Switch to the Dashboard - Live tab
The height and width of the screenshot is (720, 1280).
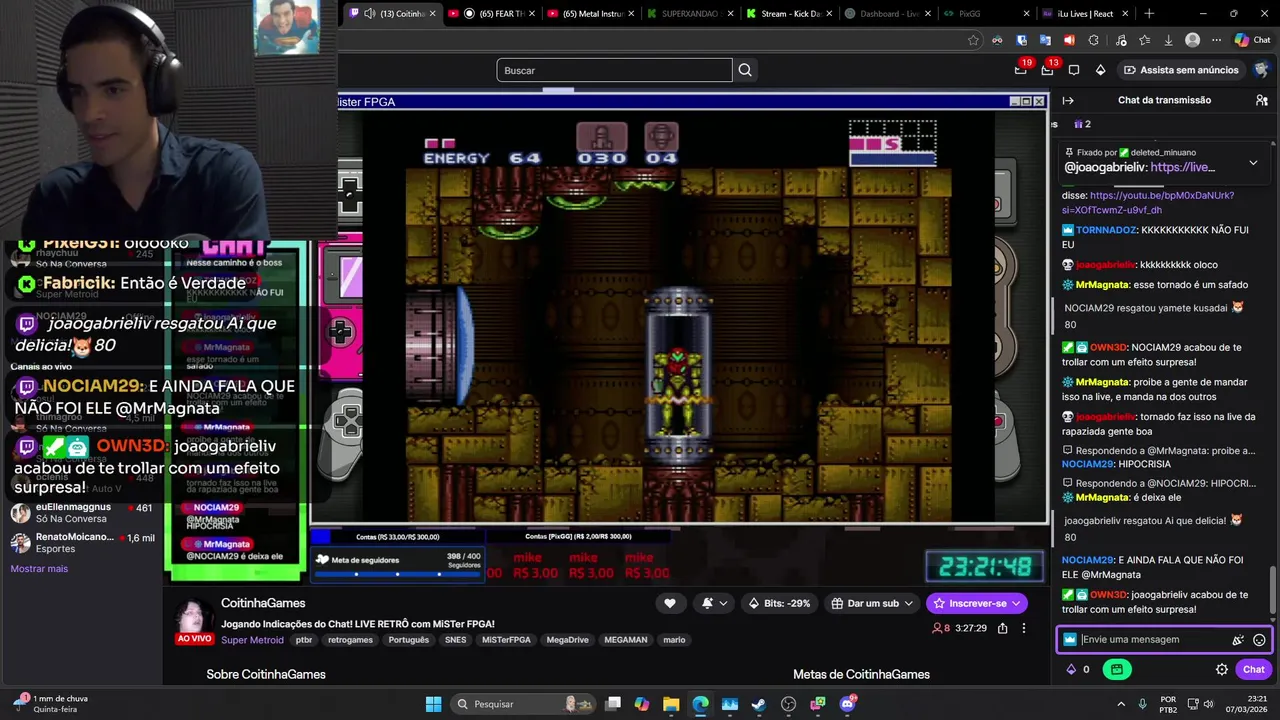point(887,14)
